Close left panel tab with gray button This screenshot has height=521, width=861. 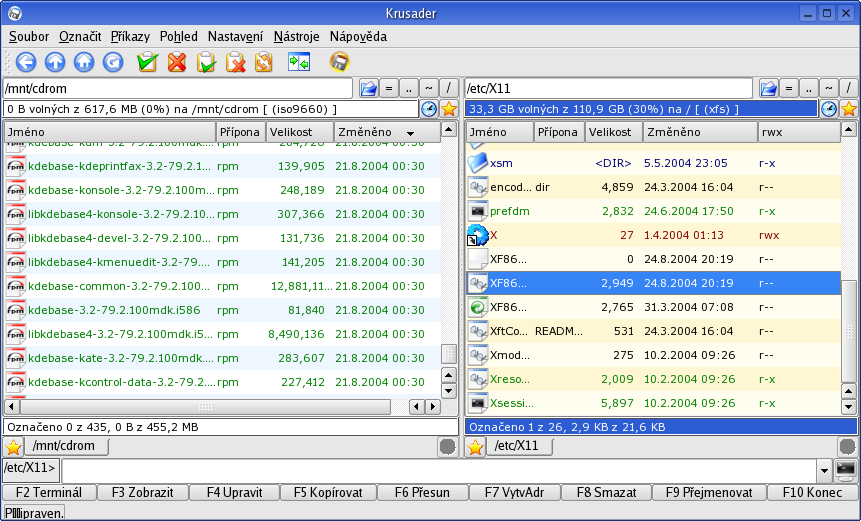tap(448, 447)
